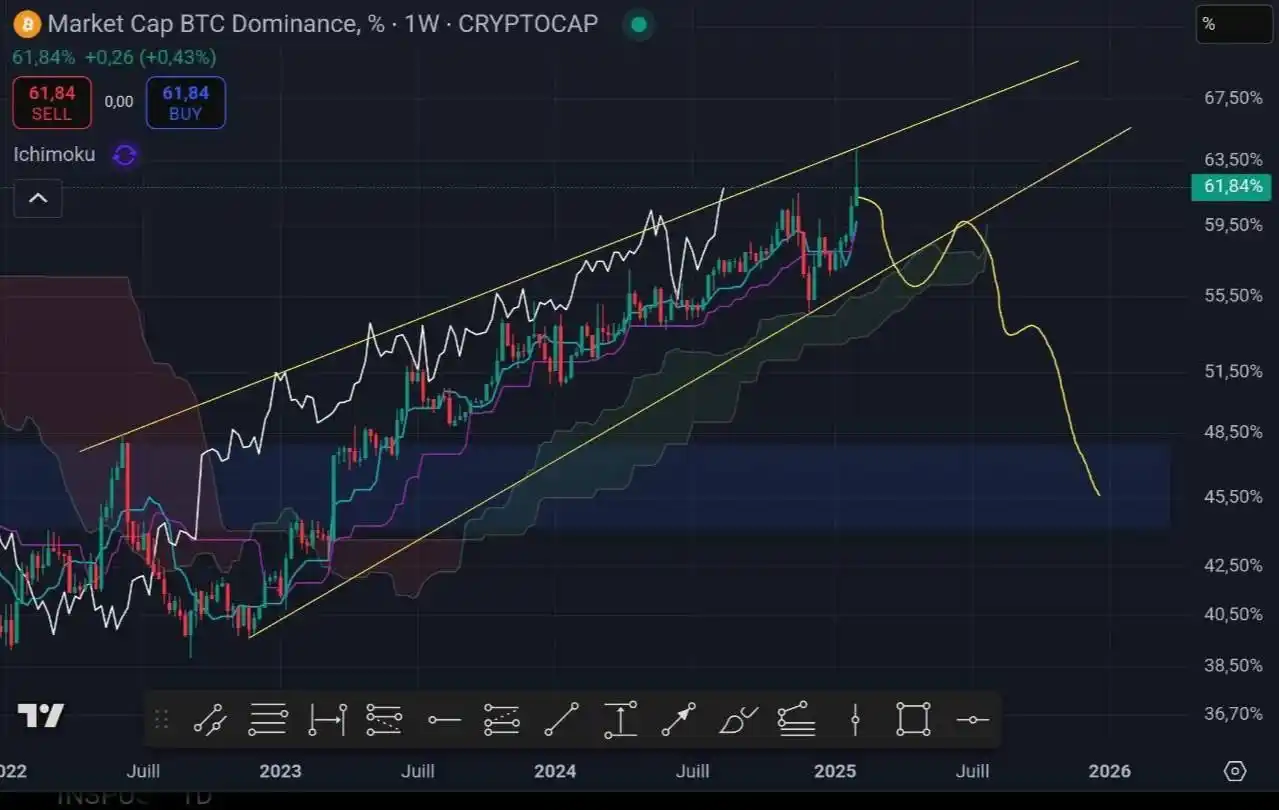Click the Ichimoku indicator refresh icon
The image size is (1279, 810).
(125, 155)
